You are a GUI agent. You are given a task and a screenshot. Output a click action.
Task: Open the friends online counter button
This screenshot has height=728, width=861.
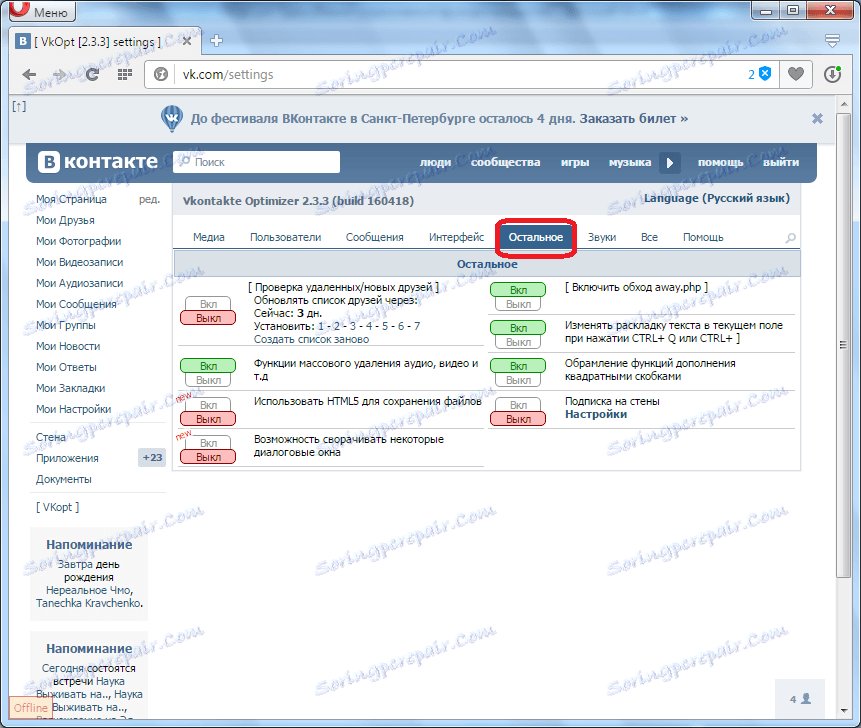coord(800,699)
